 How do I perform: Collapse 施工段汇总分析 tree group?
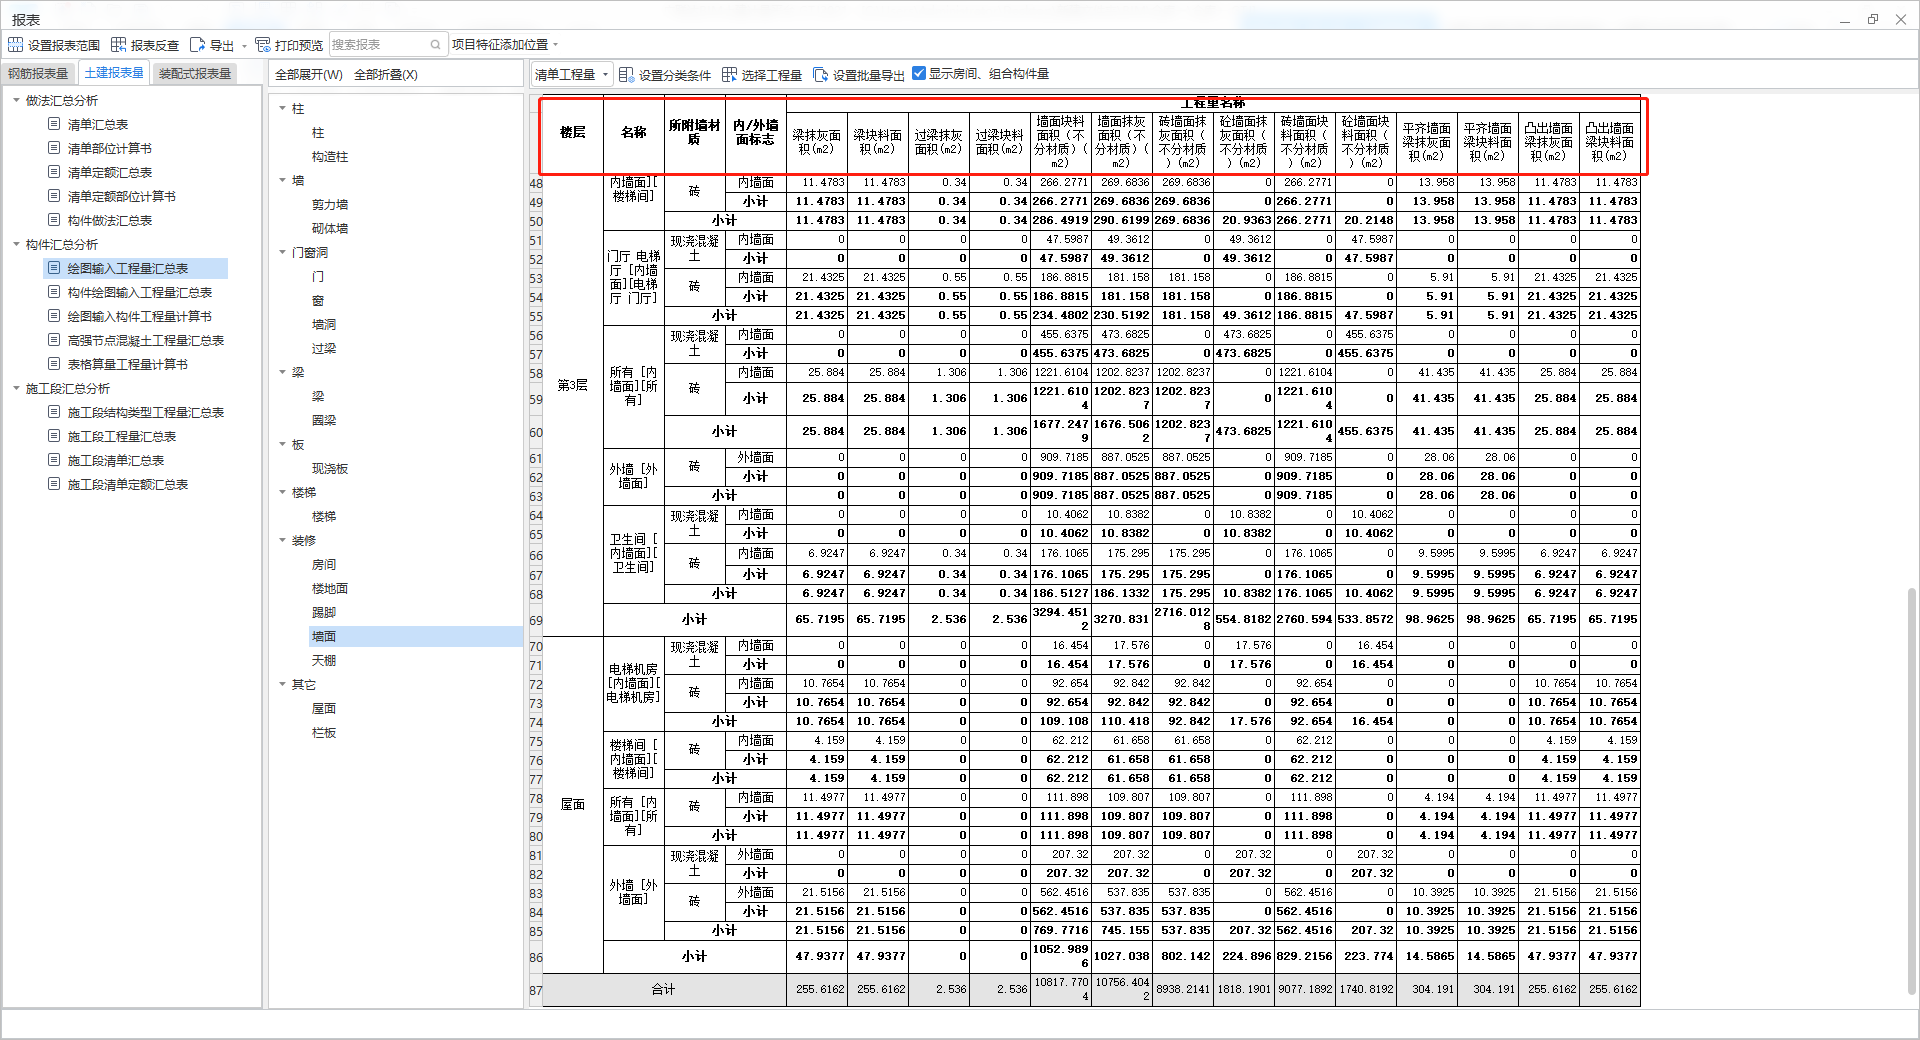coord(16,388)
